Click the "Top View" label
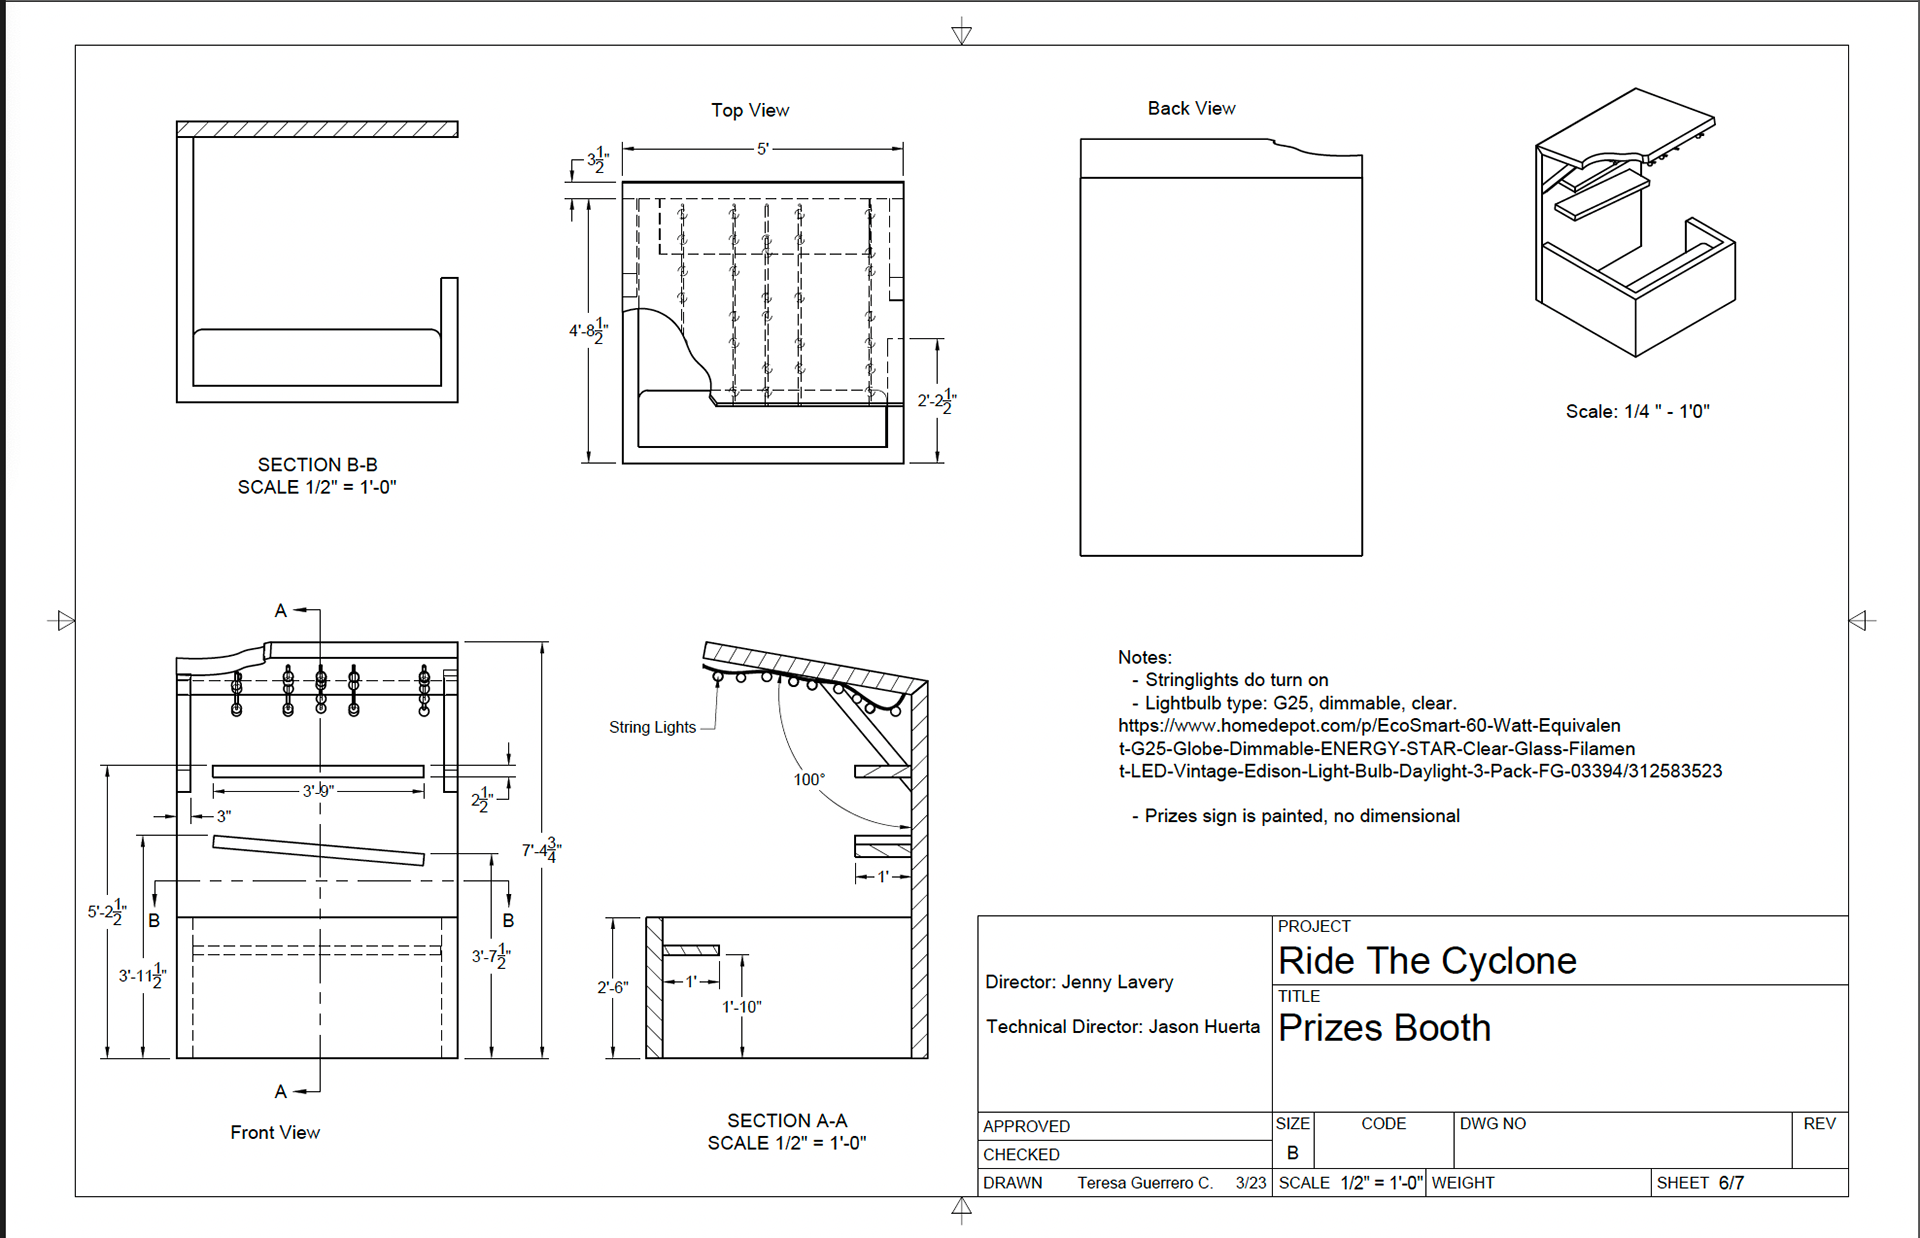The height and width of the screenshot is (1238, 1920). click(x=750, y=110)
